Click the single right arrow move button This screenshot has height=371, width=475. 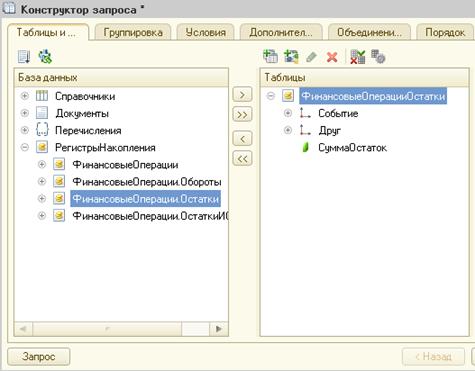[x=242, y=95]
